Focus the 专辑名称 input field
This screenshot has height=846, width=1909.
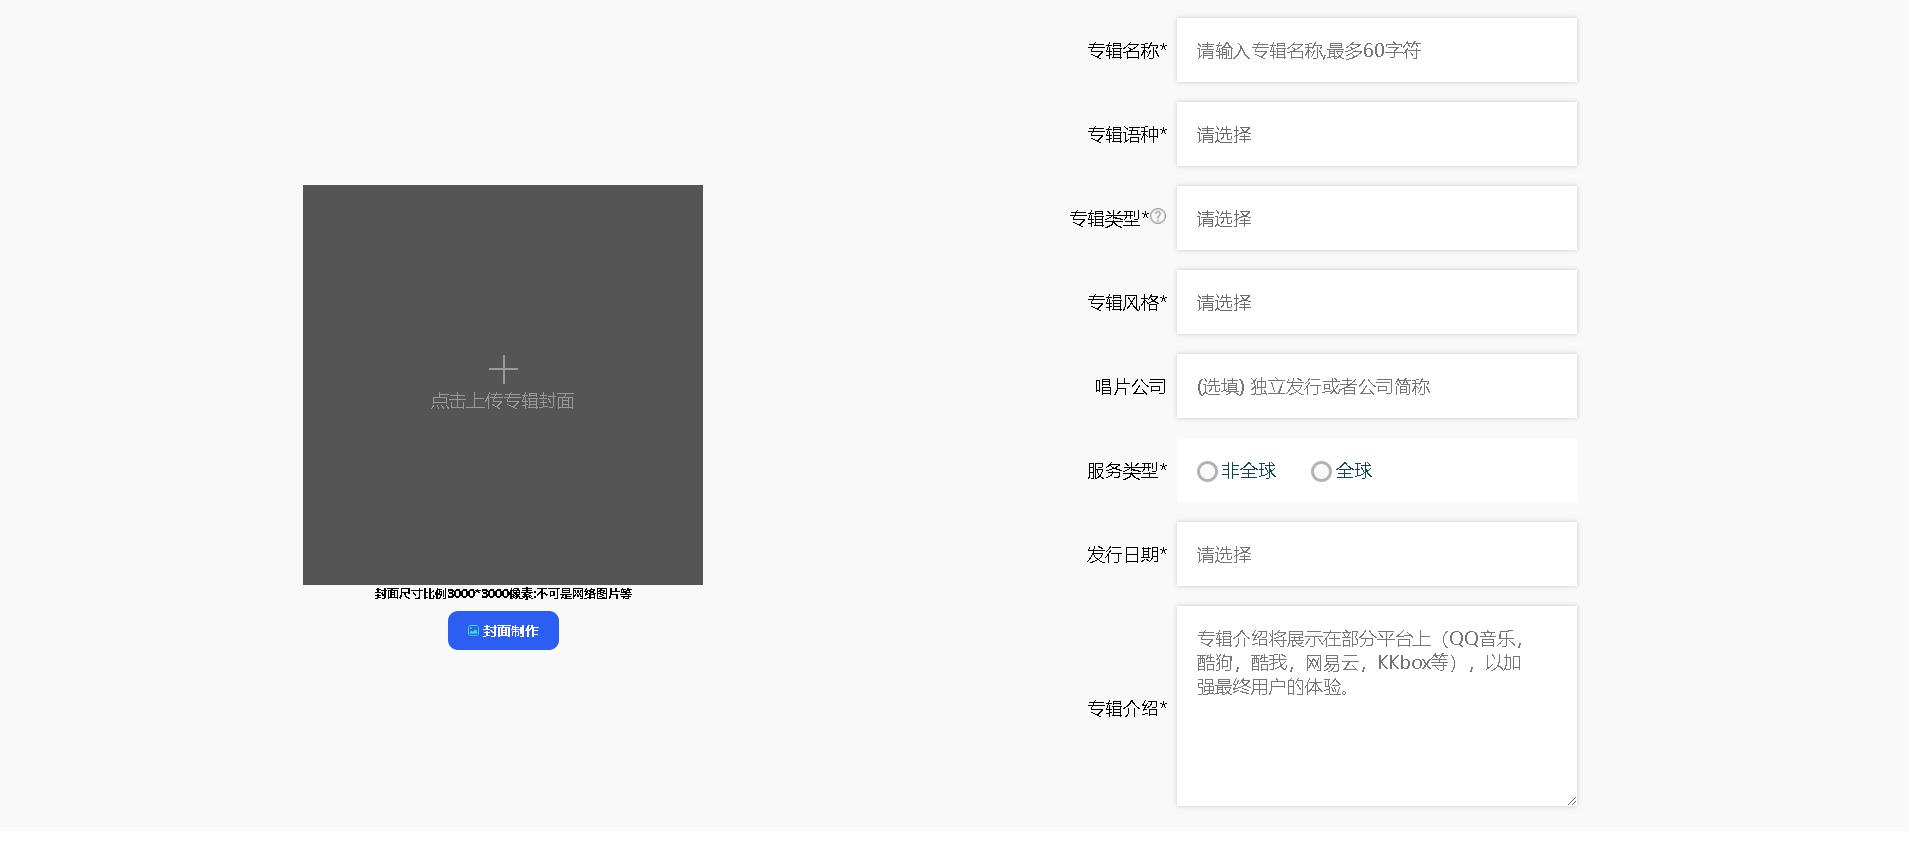coord(1376,50)
